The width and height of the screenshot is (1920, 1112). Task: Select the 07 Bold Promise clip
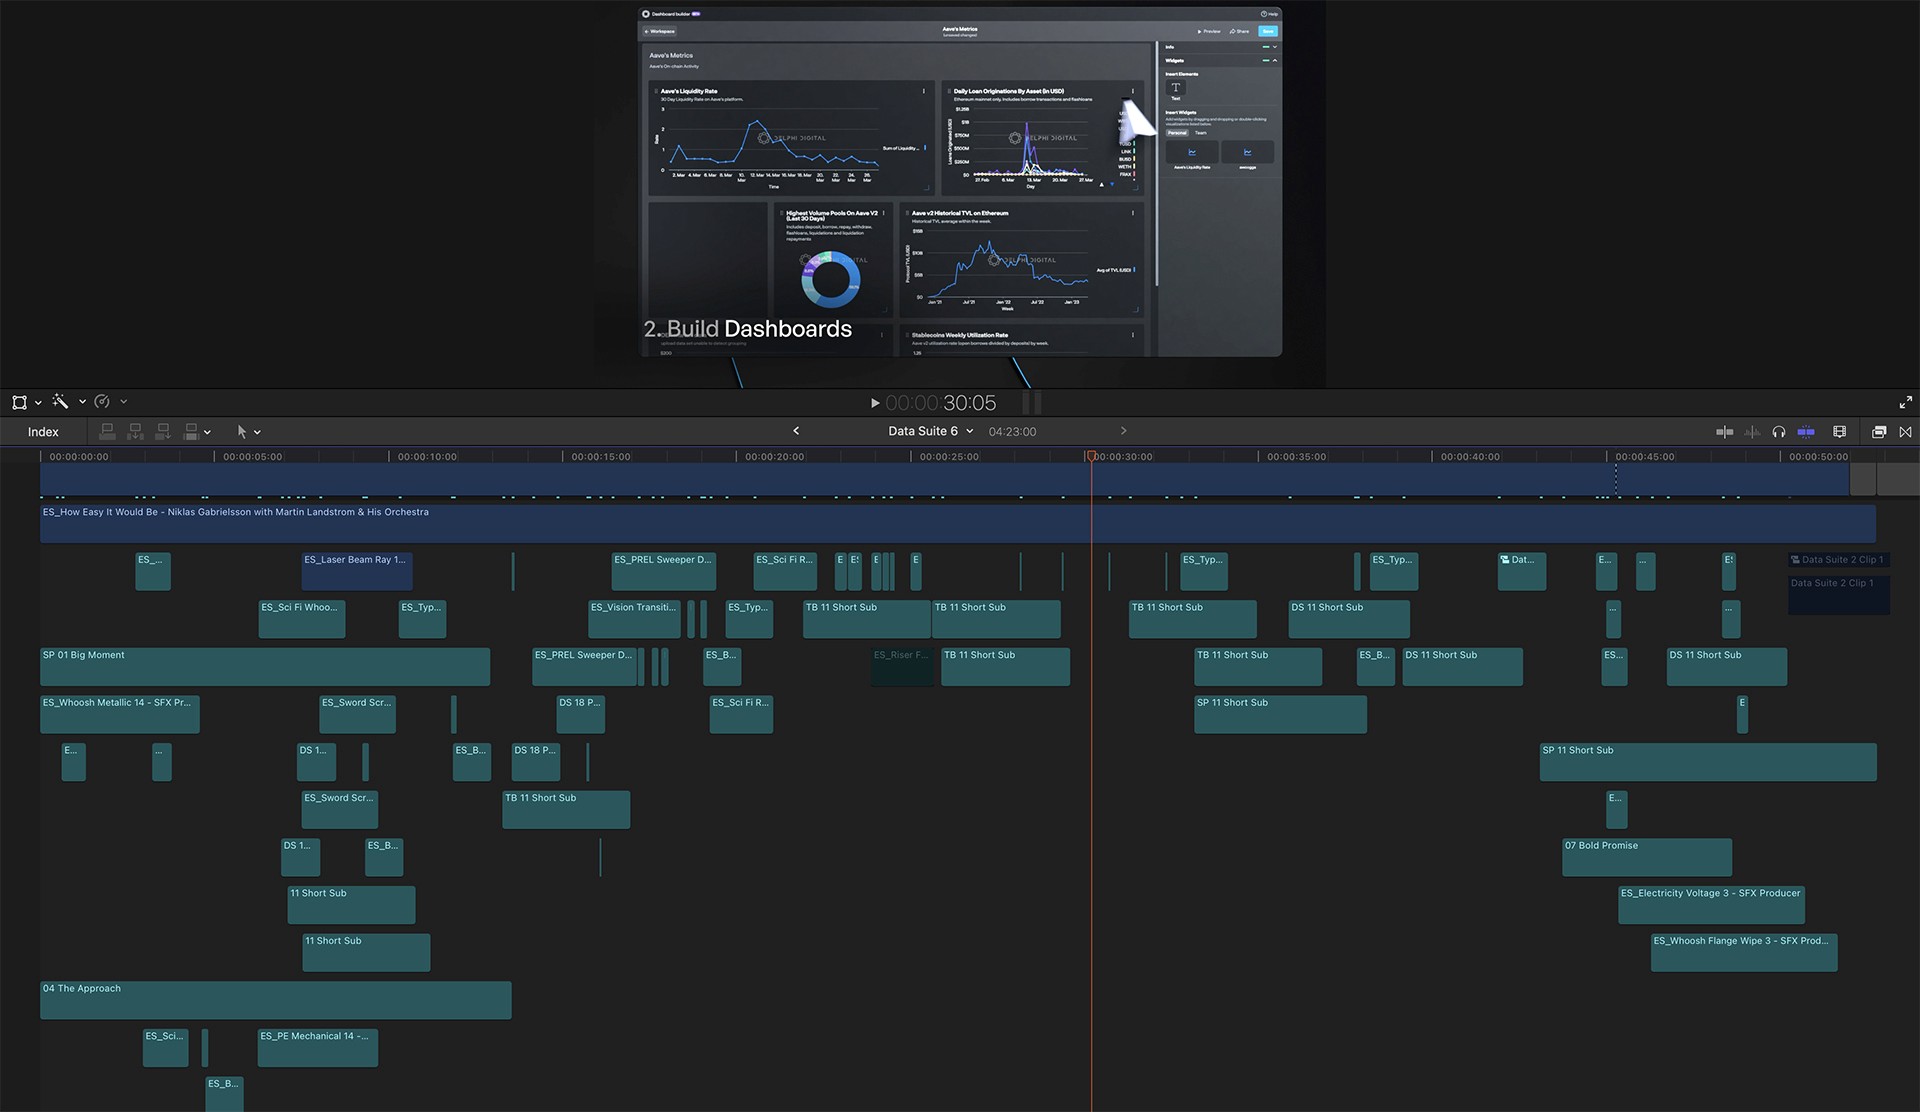click(1646, 857)
